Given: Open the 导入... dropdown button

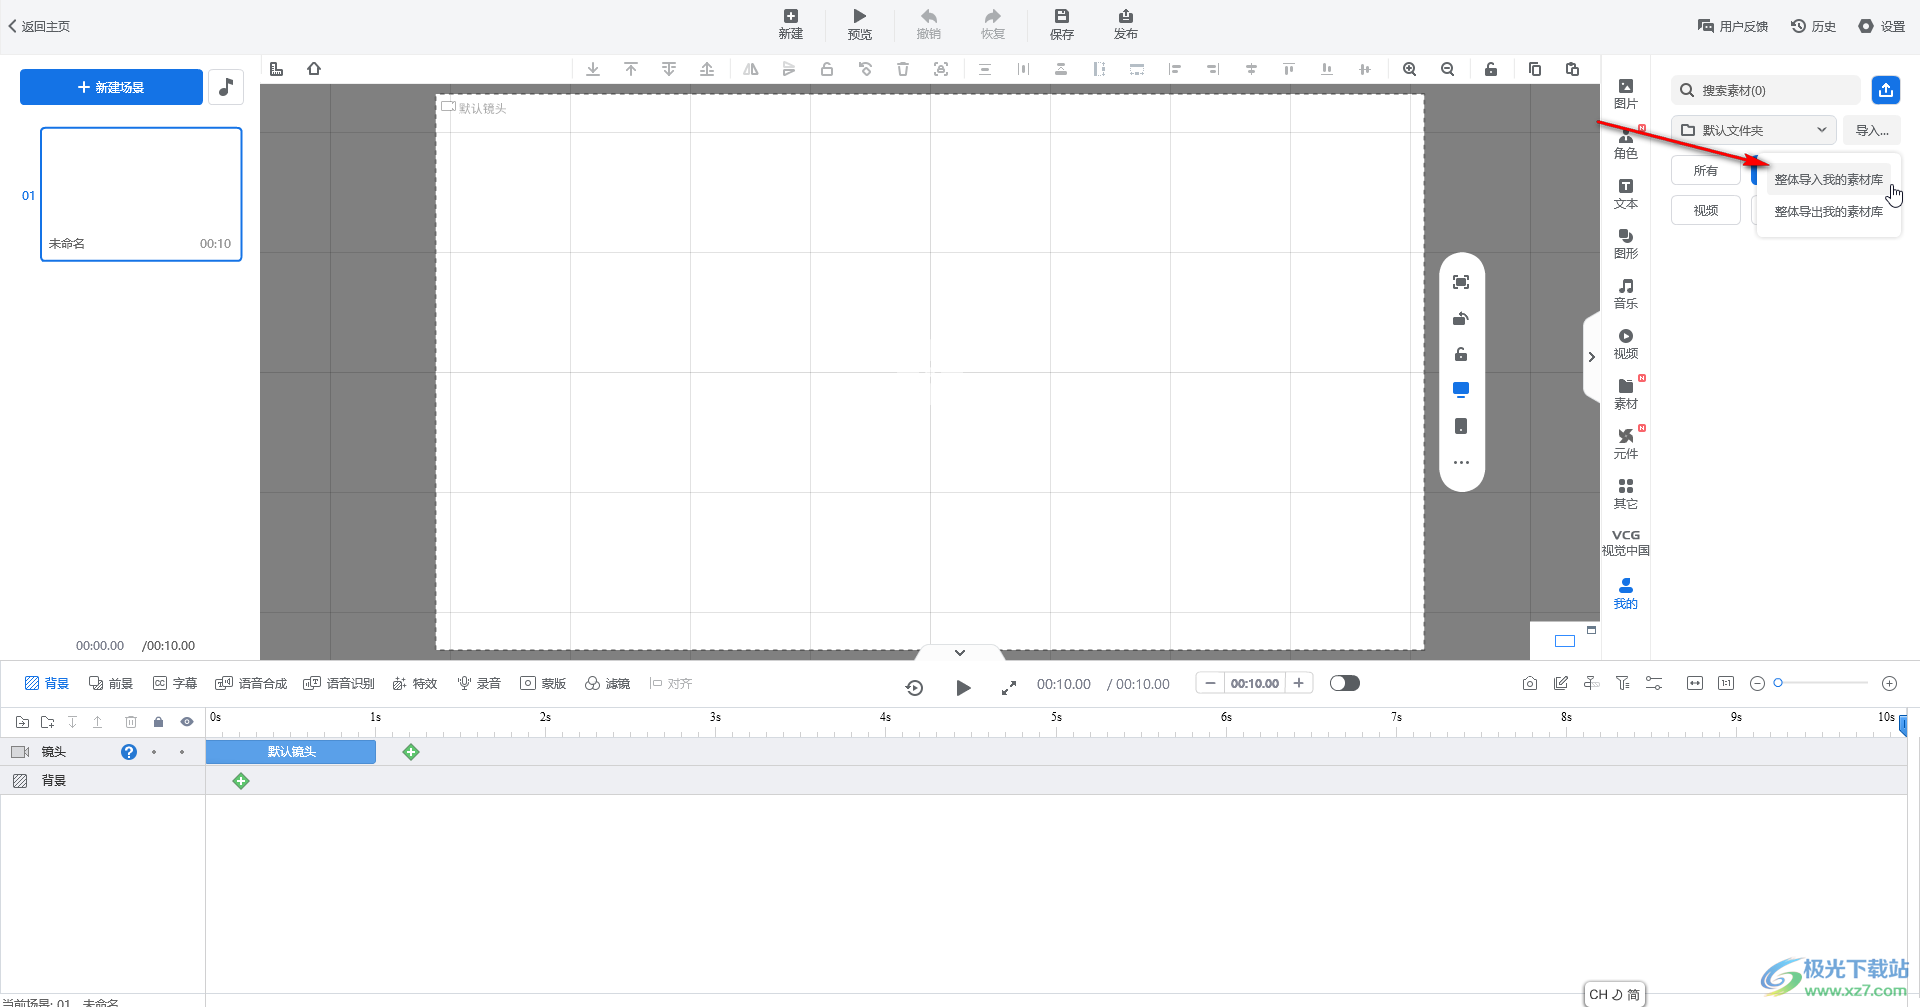Looking at the screenshot, I should point(1872,130).
